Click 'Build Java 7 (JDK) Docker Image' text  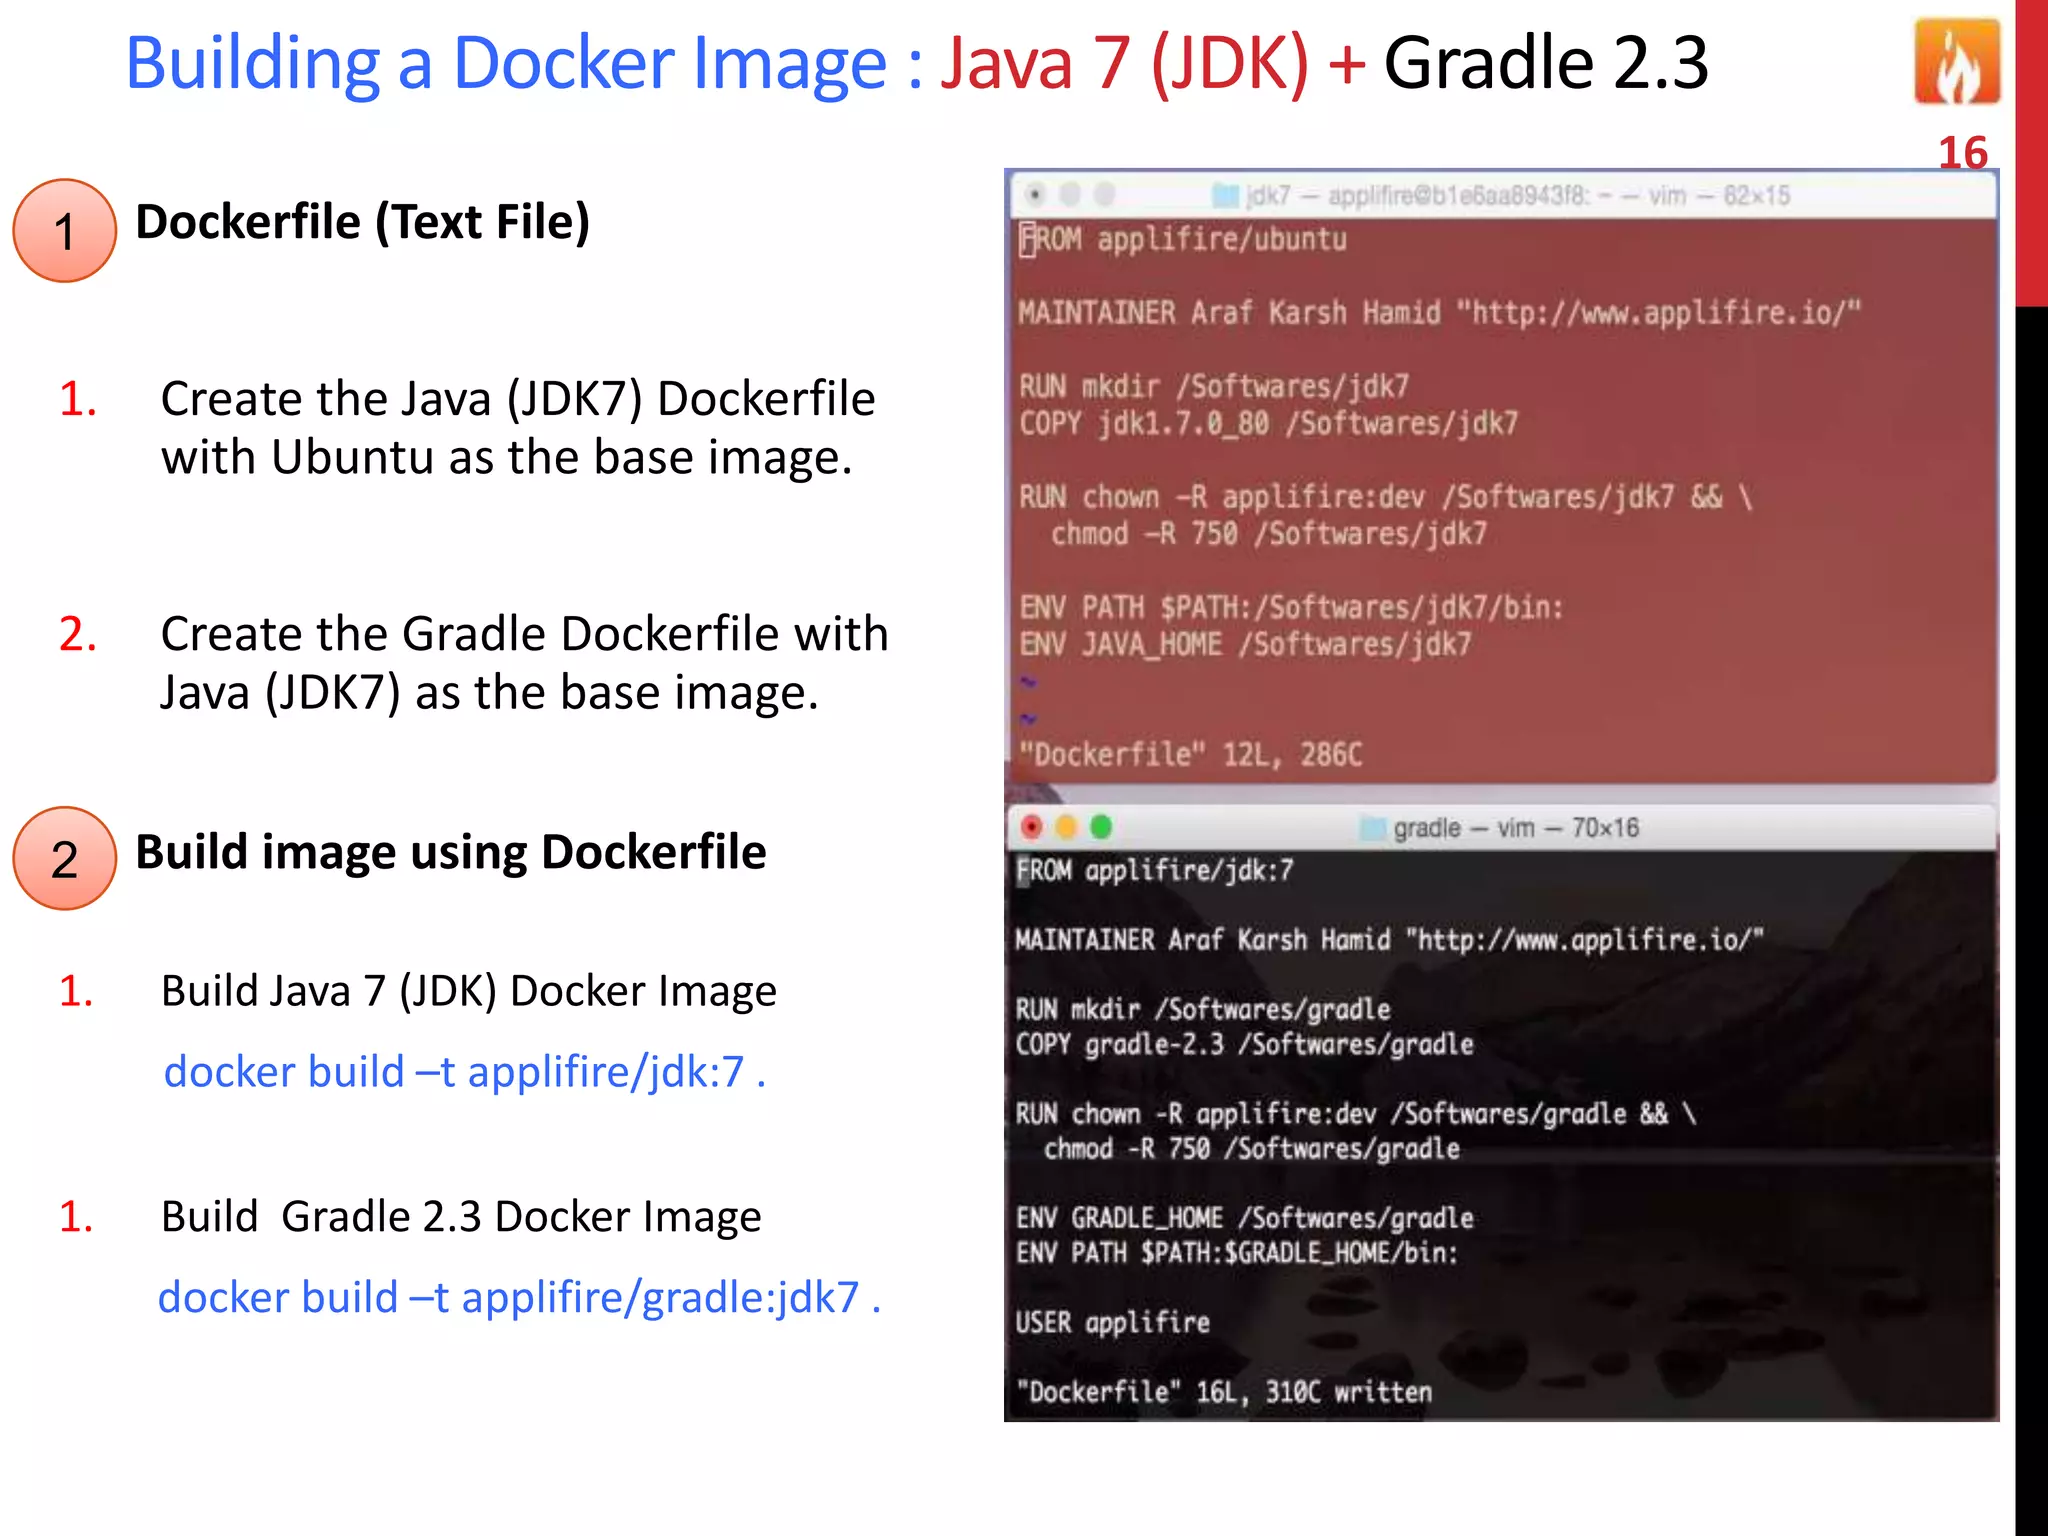469,991
